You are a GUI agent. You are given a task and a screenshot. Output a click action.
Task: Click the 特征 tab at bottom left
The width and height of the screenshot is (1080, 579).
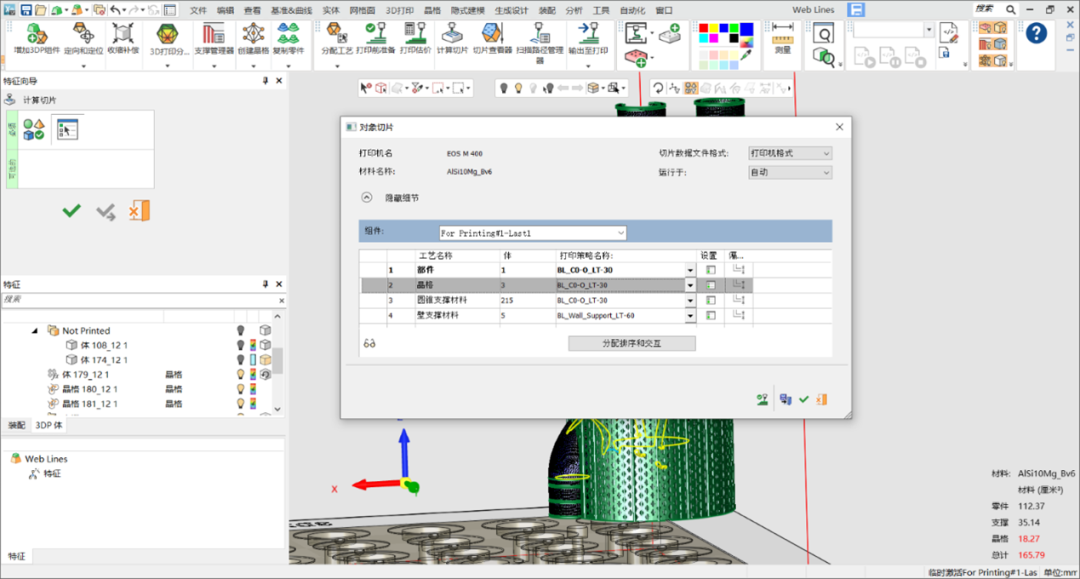(x=17, y=556)
